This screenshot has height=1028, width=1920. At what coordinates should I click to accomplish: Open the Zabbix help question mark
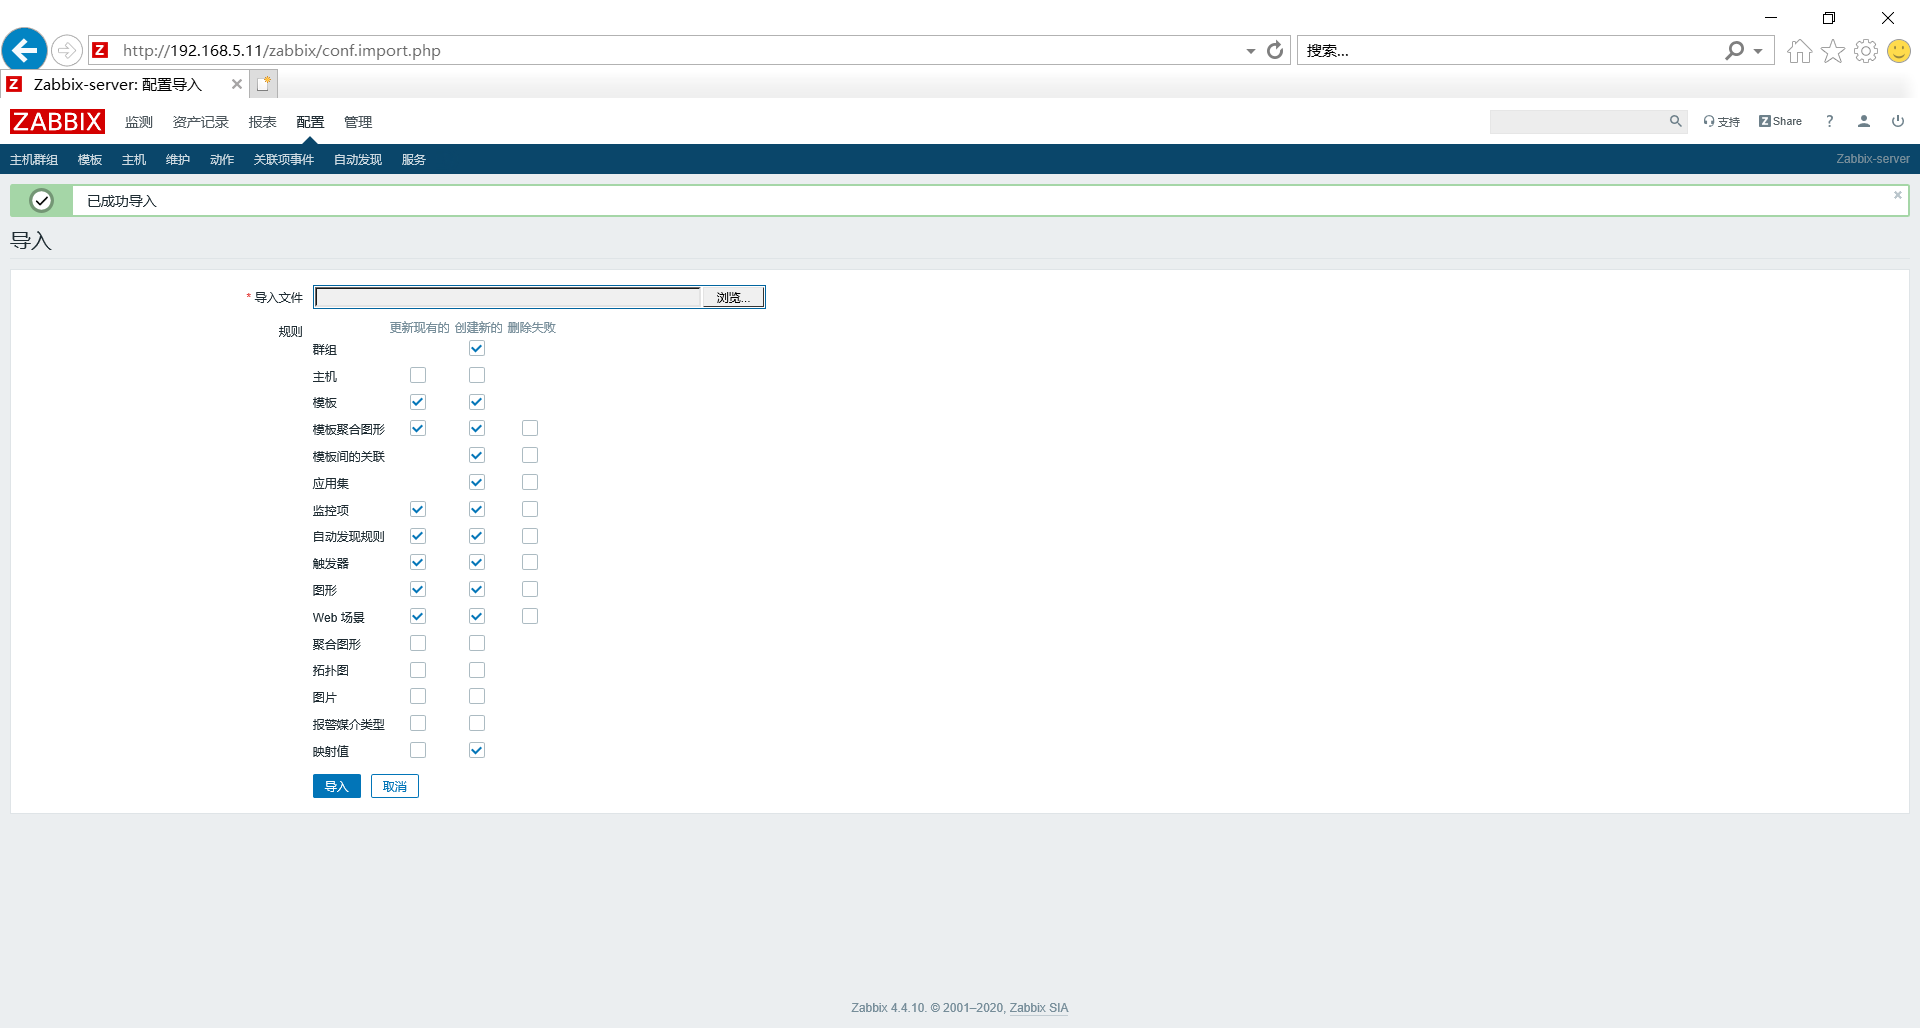tap(1829, 121)
